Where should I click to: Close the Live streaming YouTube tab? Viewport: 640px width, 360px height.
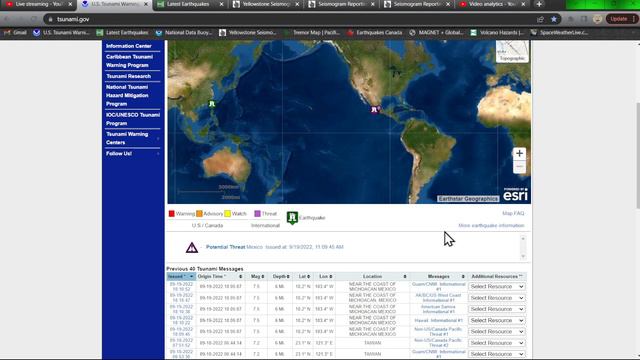tap(70, 4)
